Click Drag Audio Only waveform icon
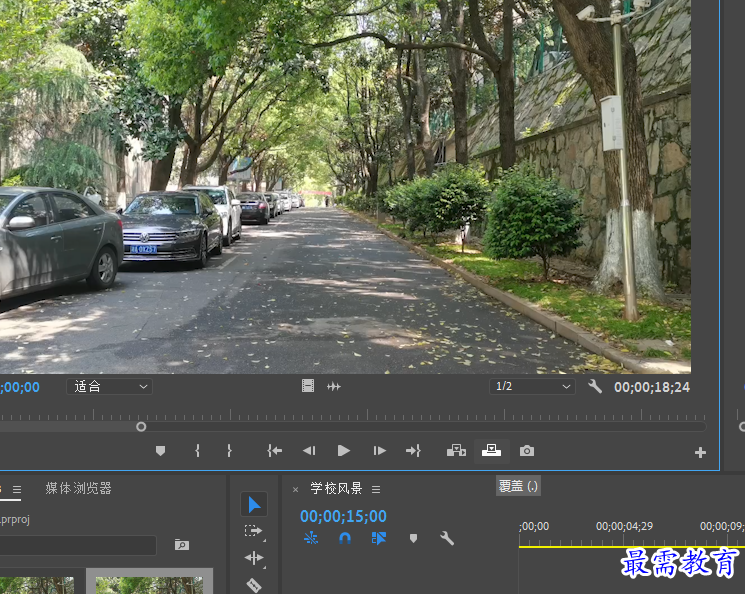This screenshot has width=745, height=594. 334,386
